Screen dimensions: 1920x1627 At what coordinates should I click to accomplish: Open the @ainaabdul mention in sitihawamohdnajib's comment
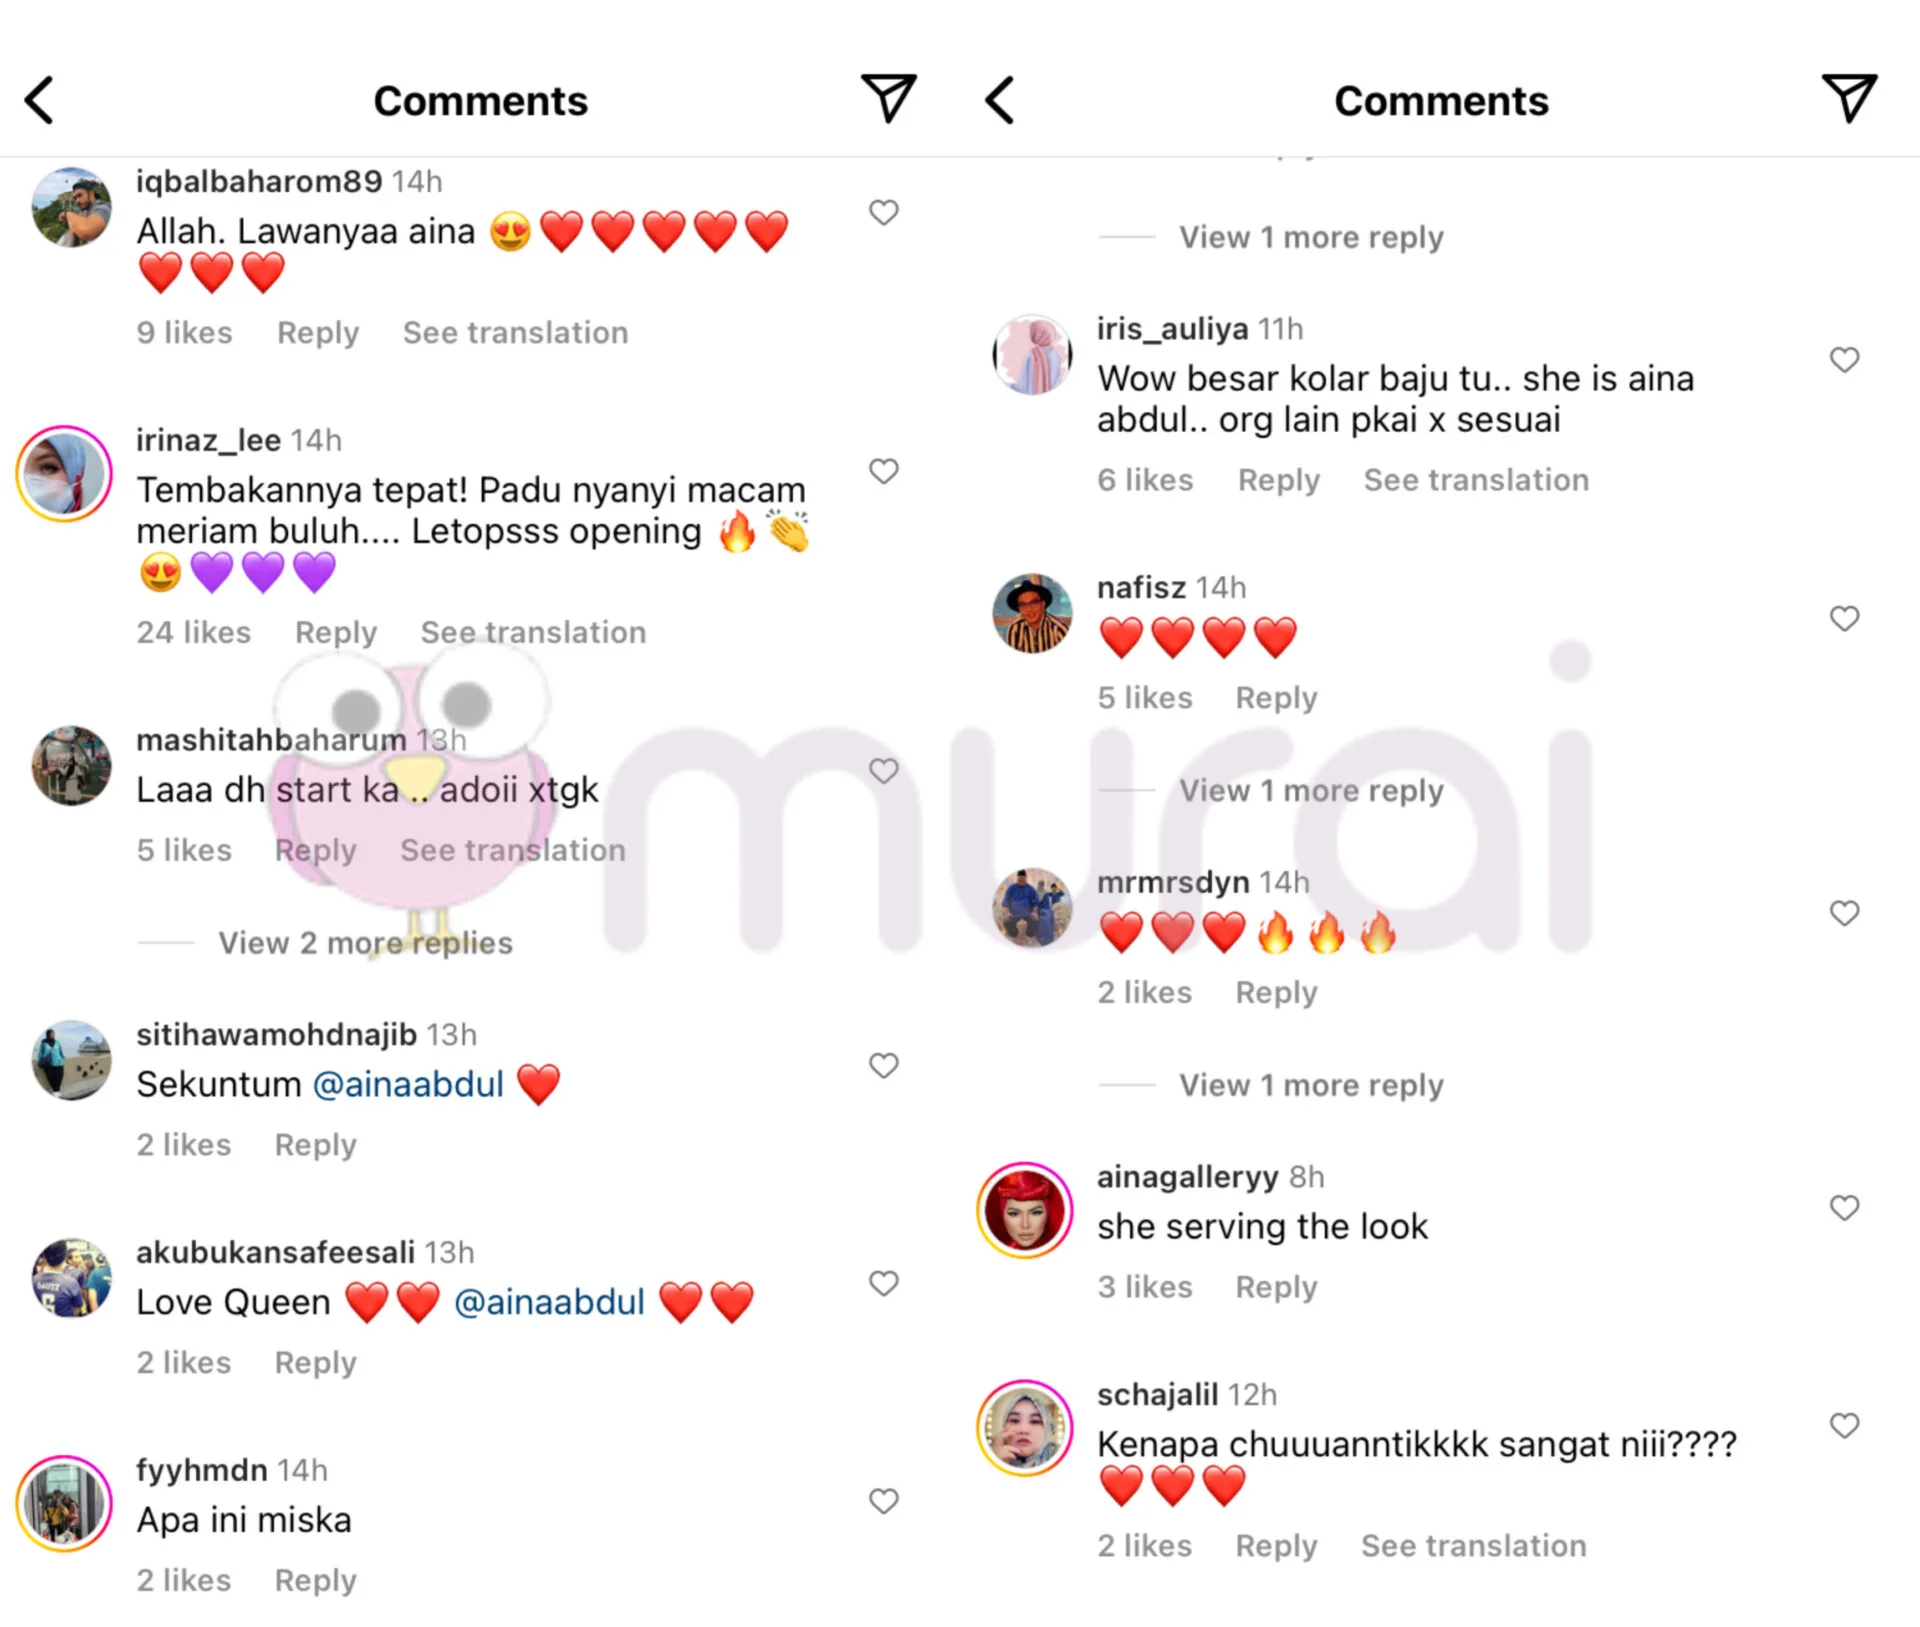[x=408, y=1084]
